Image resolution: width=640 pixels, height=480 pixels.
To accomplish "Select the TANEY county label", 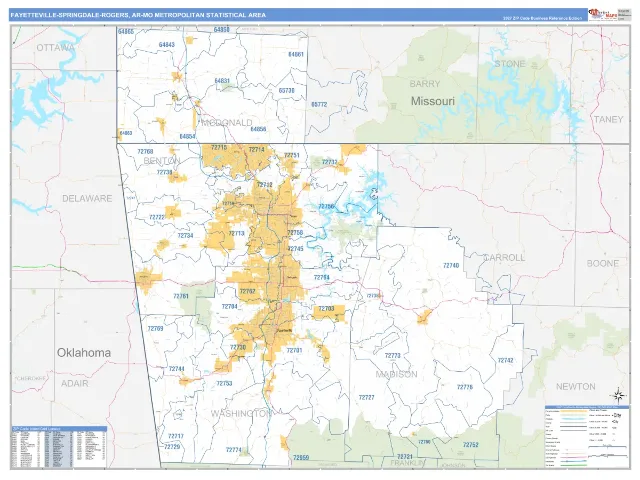I will click(x=609, y=120).
